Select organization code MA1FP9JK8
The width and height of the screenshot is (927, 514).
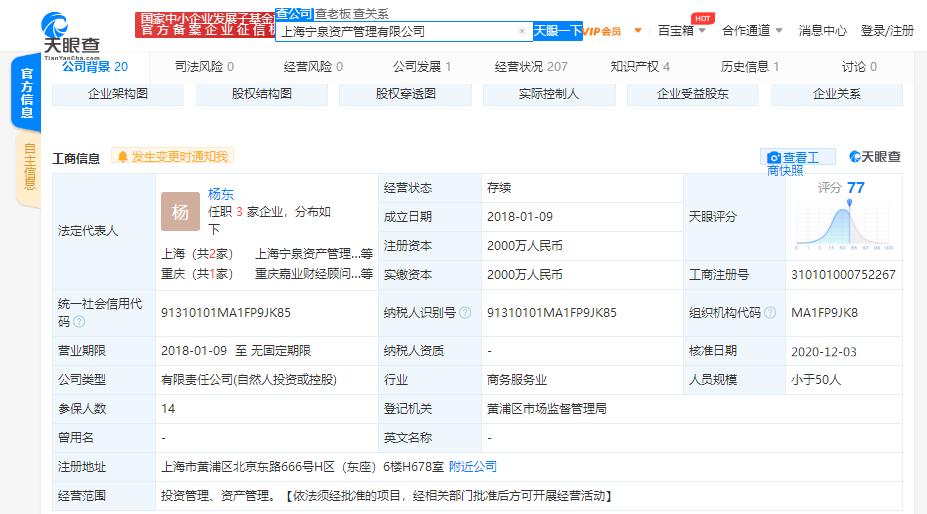tap(824, 313)
